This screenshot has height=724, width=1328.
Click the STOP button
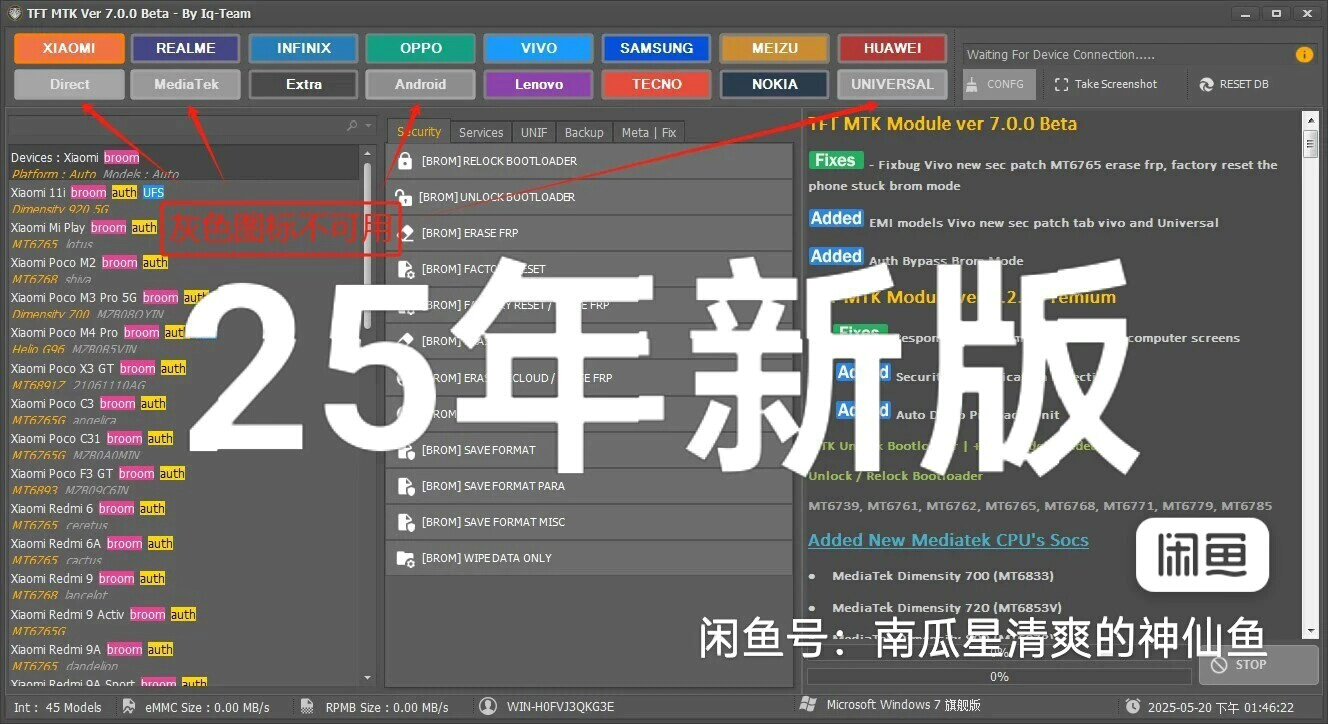[x=1258, y=664]
